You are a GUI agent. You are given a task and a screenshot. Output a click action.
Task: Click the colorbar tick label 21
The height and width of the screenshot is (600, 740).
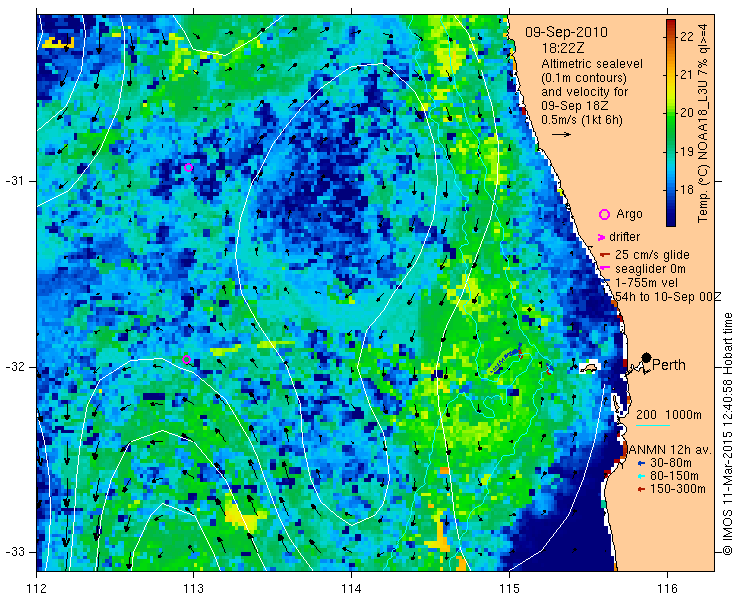[687, 74]
